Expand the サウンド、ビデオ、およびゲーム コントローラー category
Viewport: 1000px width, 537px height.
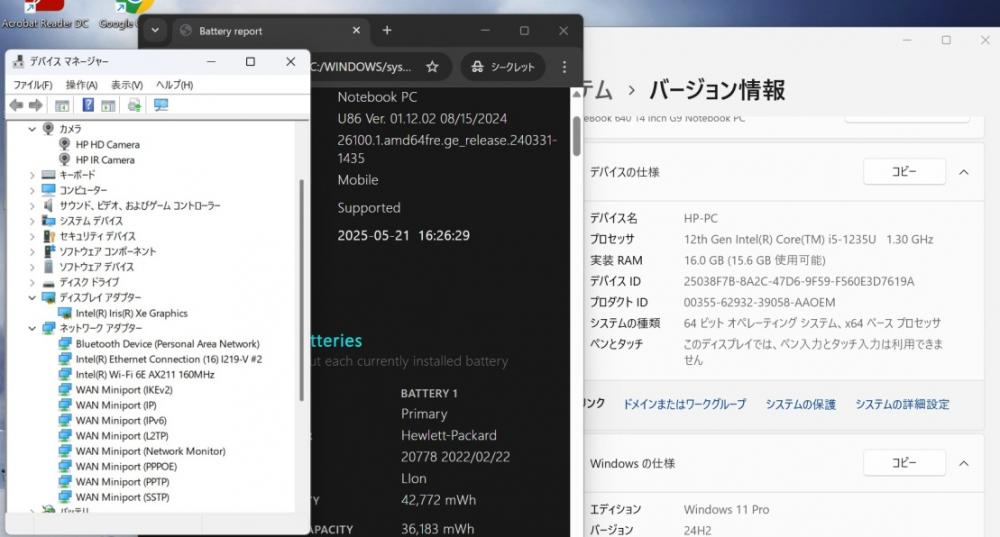pos(32,206)
